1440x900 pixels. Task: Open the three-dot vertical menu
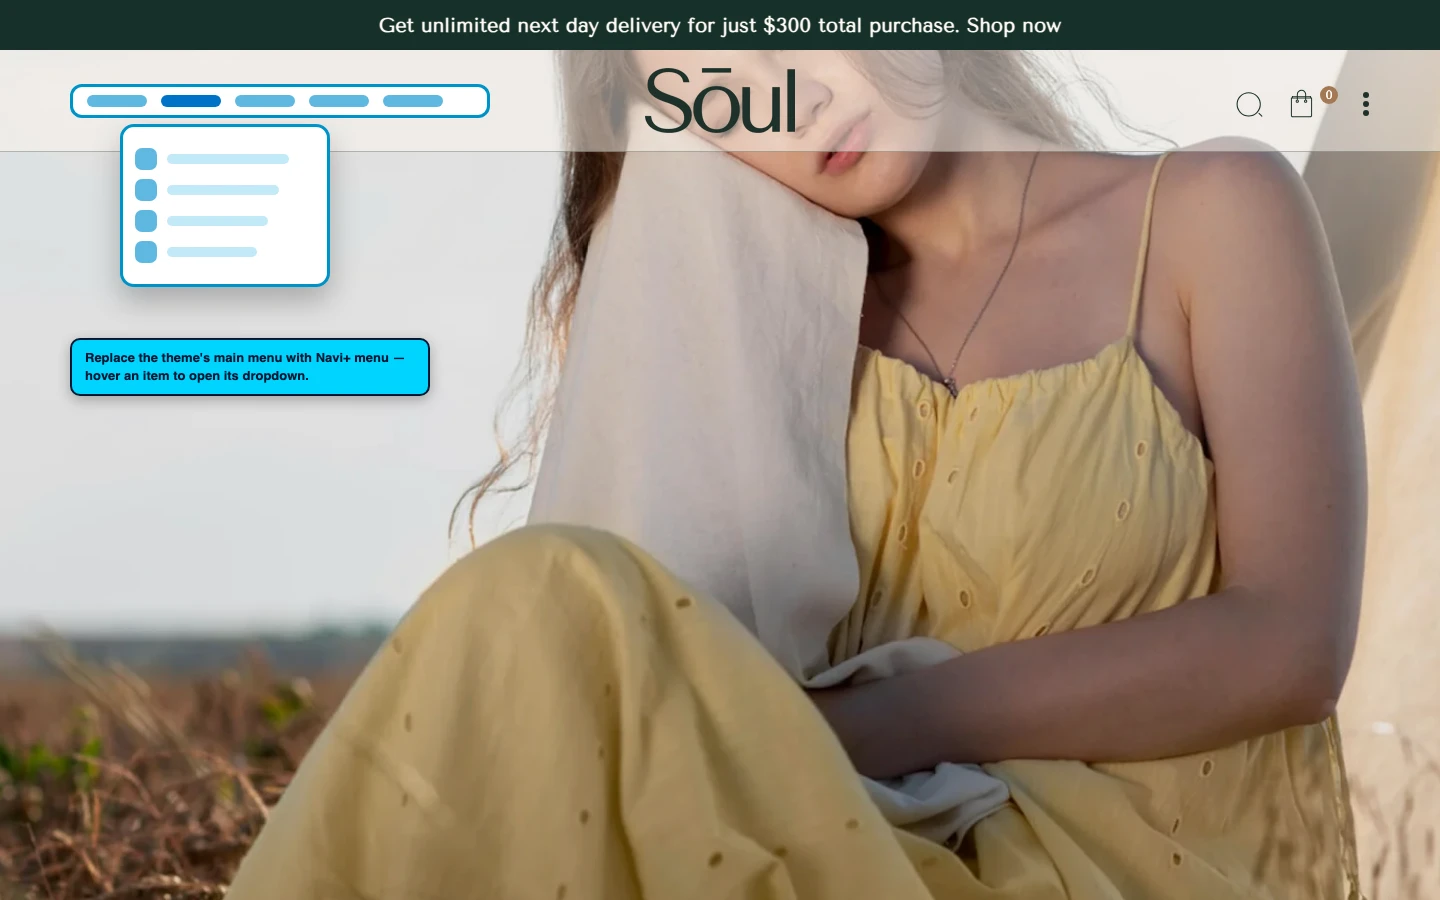(1366, 104)
